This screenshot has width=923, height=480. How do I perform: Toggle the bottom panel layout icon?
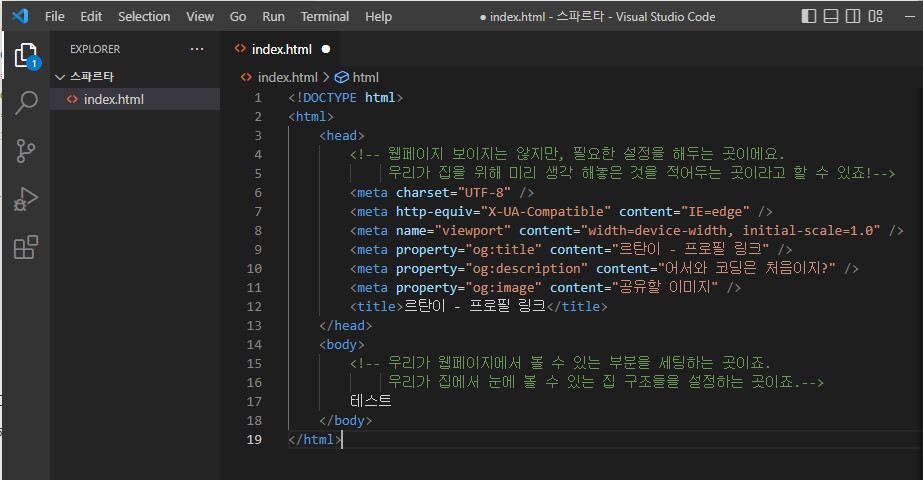tap(831, 16)
